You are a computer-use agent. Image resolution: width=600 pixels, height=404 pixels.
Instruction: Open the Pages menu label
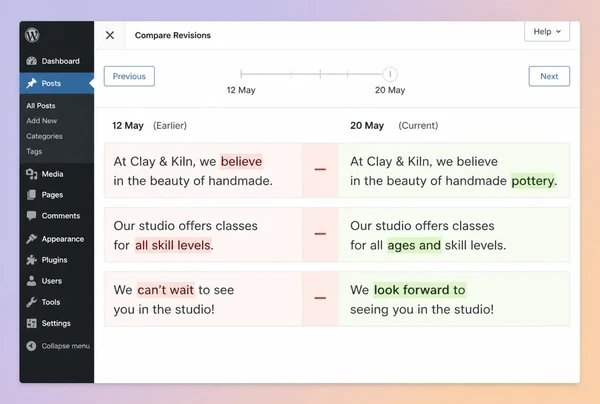[x=52, y=195]
